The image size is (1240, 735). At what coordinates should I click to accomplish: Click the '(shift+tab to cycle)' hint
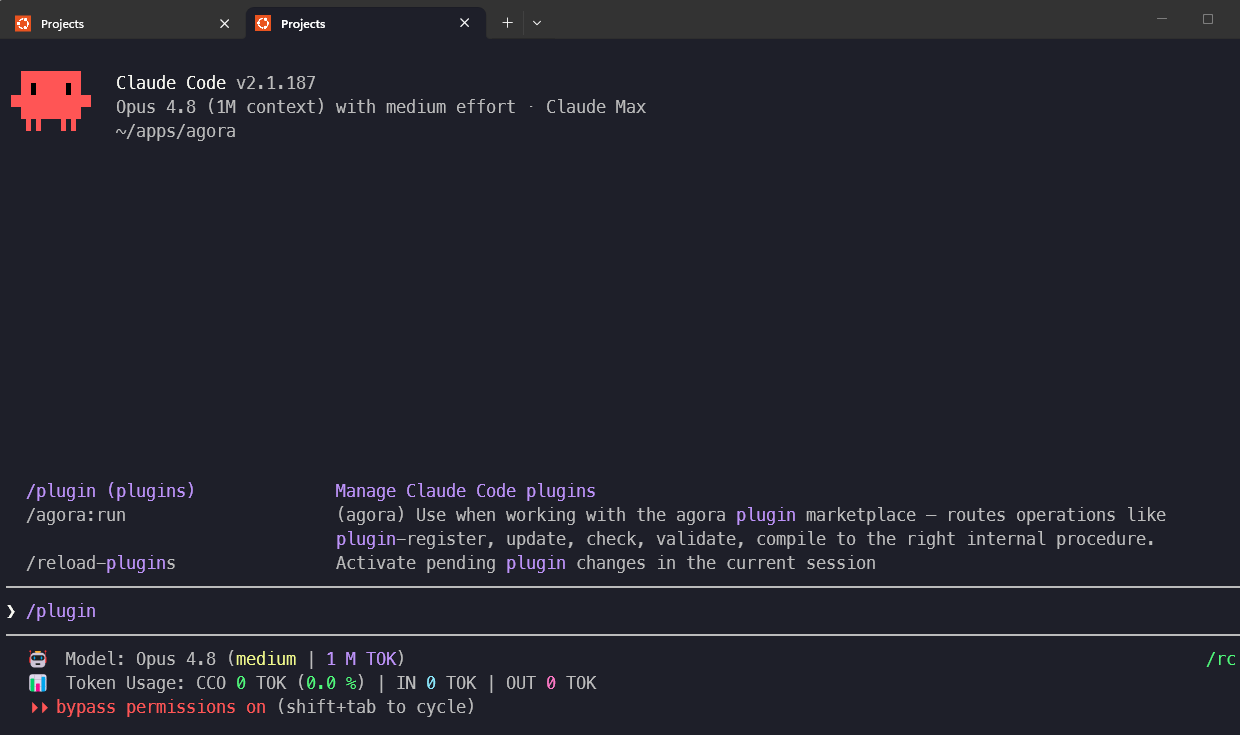coord(375,707)
